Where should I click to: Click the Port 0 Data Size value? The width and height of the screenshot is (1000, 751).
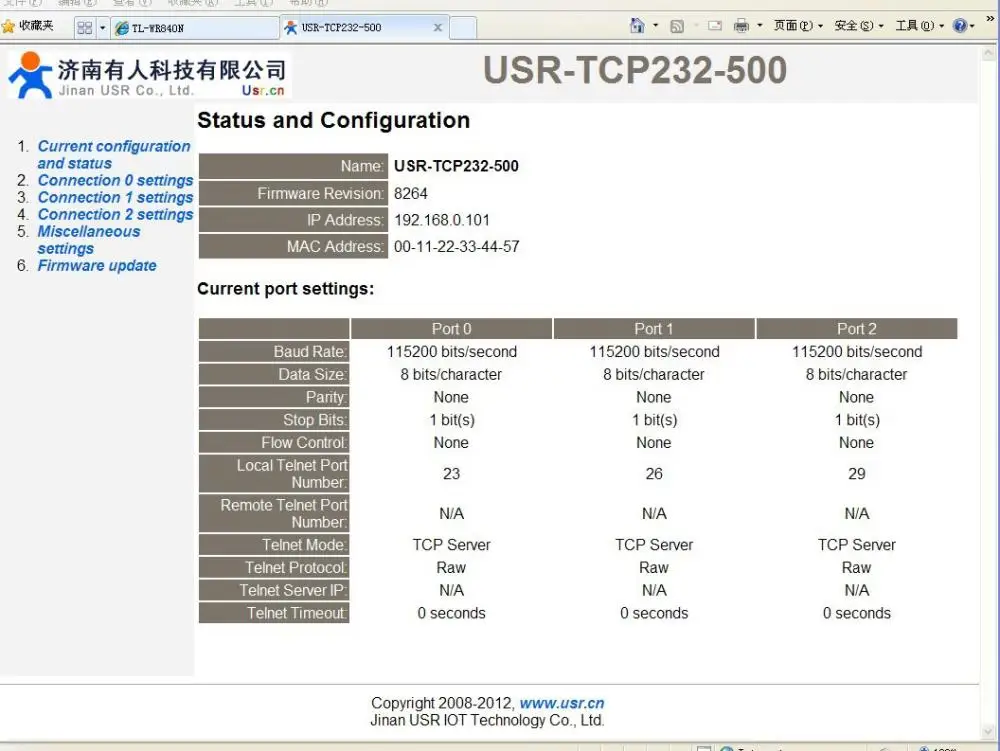click(452, 375)
